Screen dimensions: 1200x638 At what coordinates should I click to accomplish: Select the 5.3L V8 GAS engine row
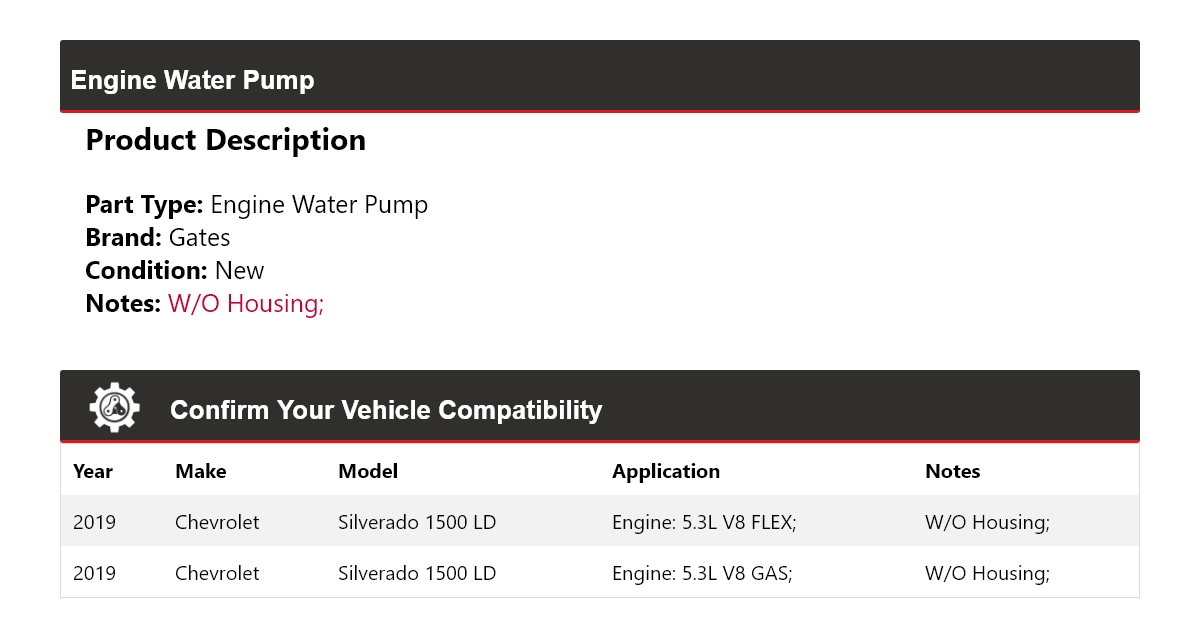point(600,572)
